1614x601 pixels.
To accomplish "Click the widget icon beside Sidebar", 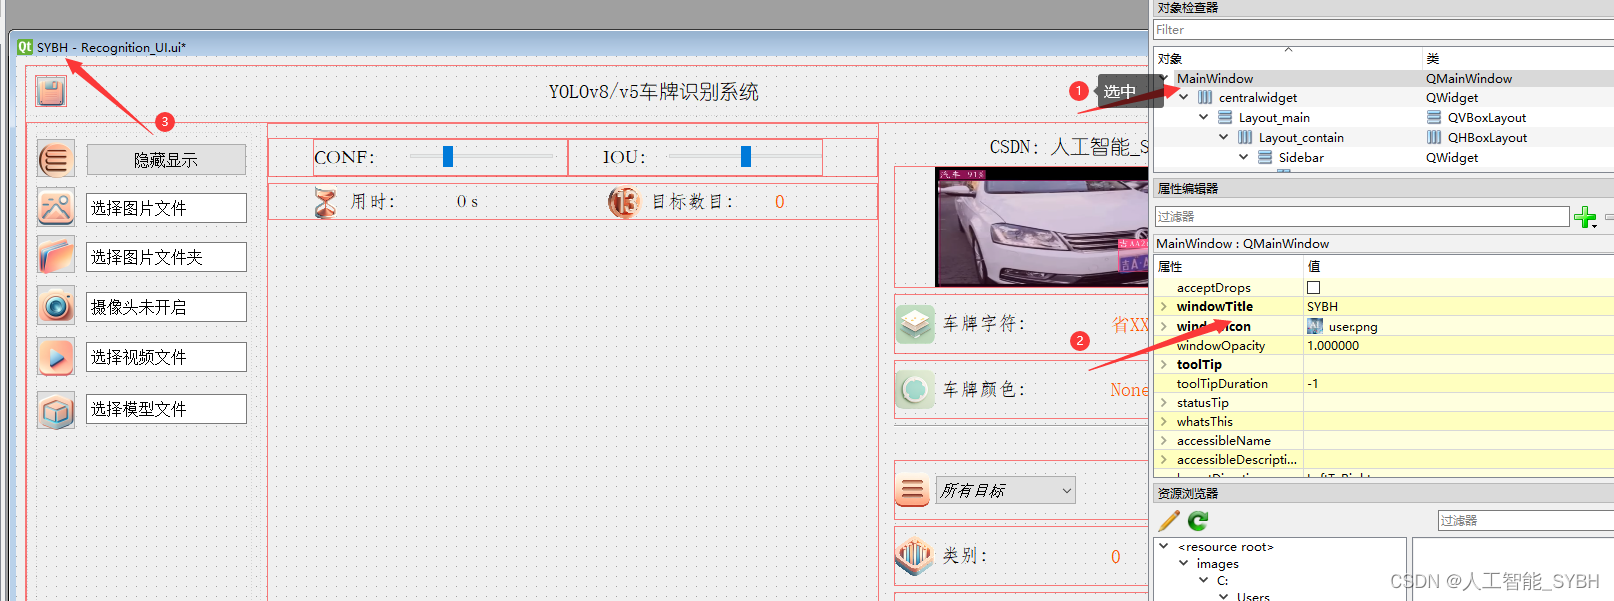I will click(x=1265, y=158).
